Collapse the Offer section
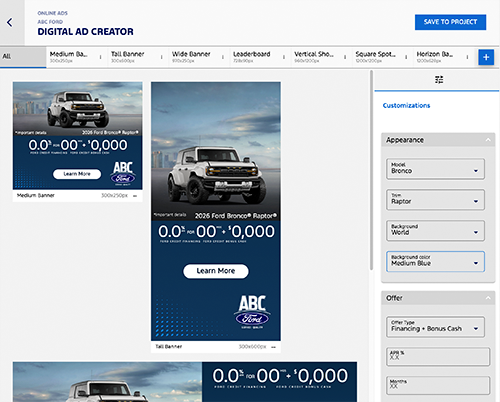The width and height of the screenshot is (500, 402). click(488, 298)
